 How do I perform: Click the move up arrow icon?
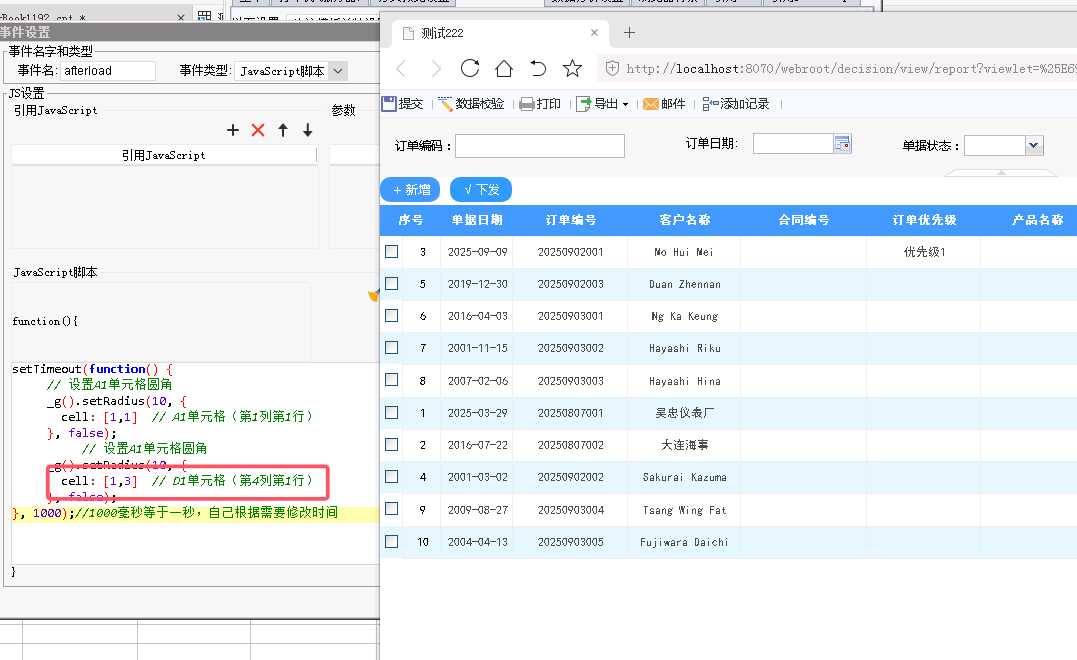pyautogui.click(x=283, y=130)
